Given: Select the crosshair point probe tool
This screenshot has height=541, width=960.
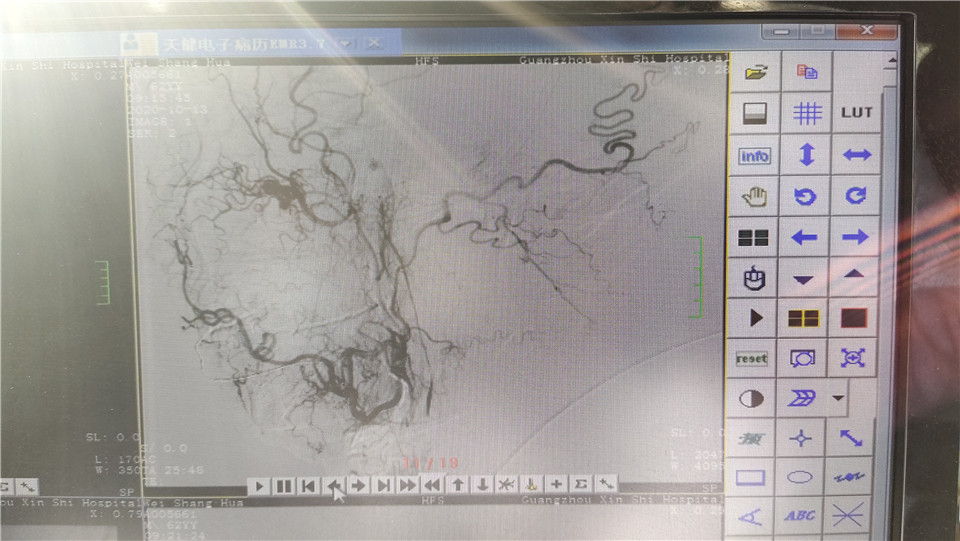Looking at the screenshot, I should tap(801, 438).
